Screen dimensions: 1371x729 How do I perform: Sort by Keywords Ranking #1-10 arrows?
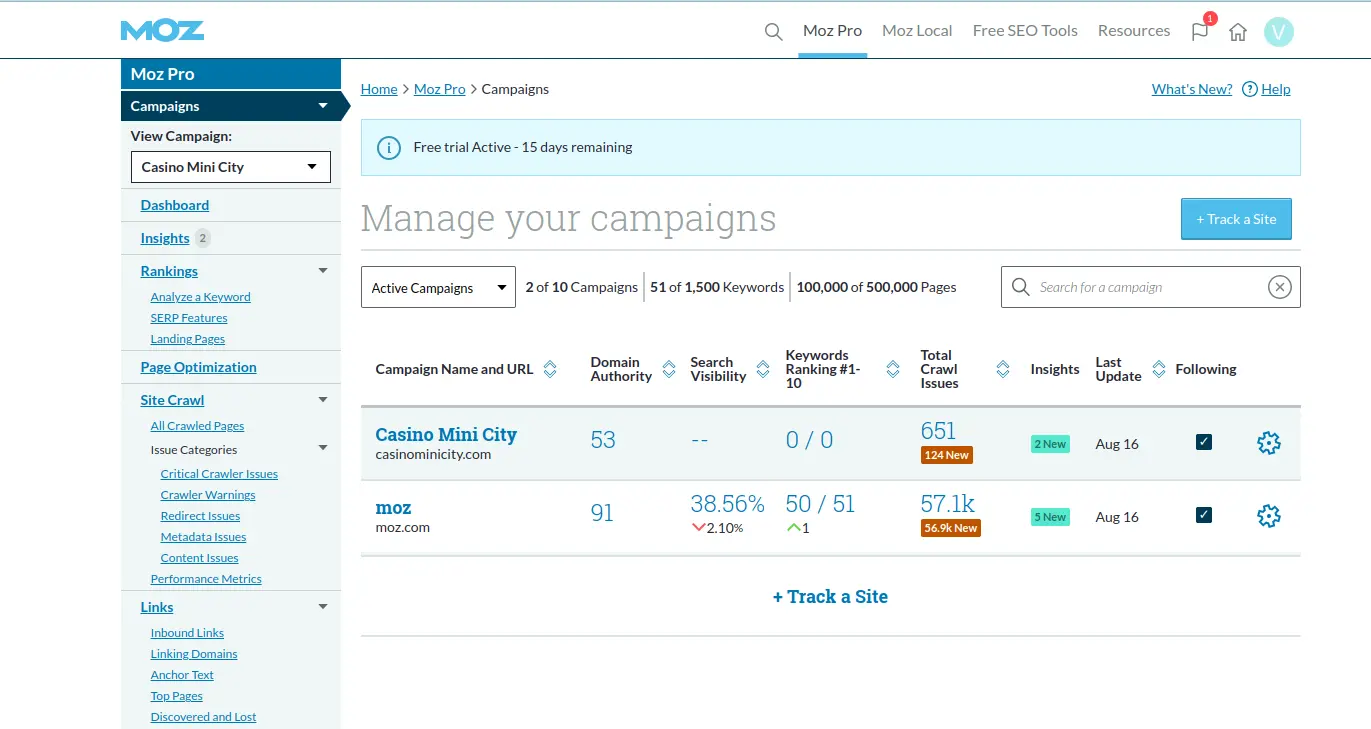coord(893,369)
